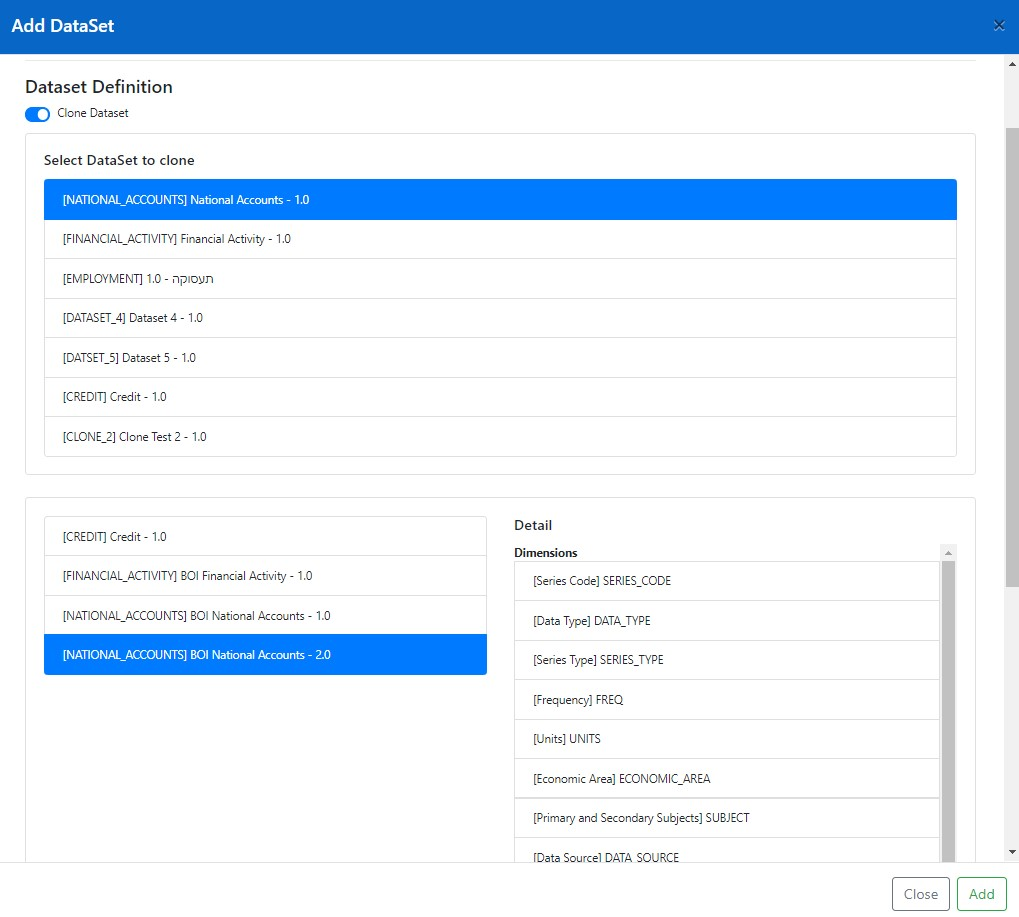Choose CREDIT dataset in clone list
The height and width of the screenshot is (917, 1019).
tap(500, 397)
